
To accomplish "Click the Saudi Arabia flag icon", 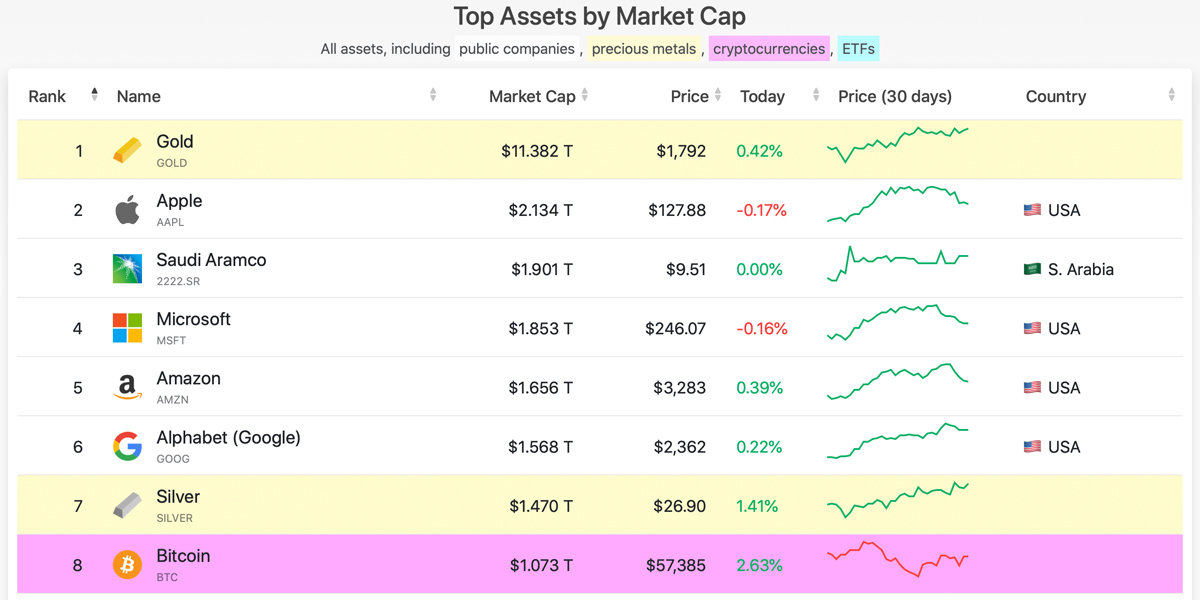I will 1032,269.
